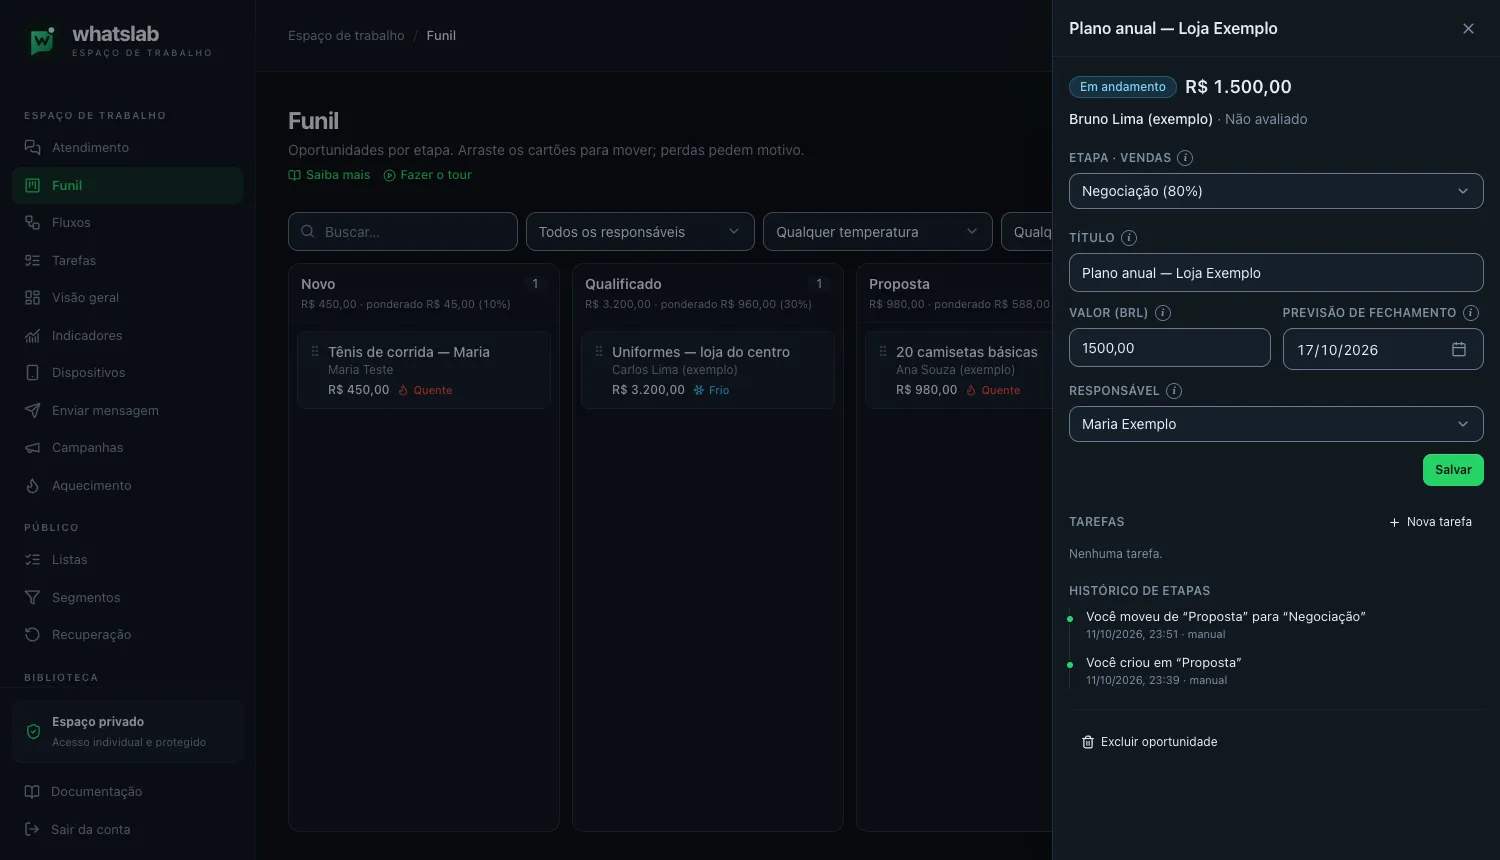
Task: Click info icon next to Responsável
Action: pos(1175,391)
